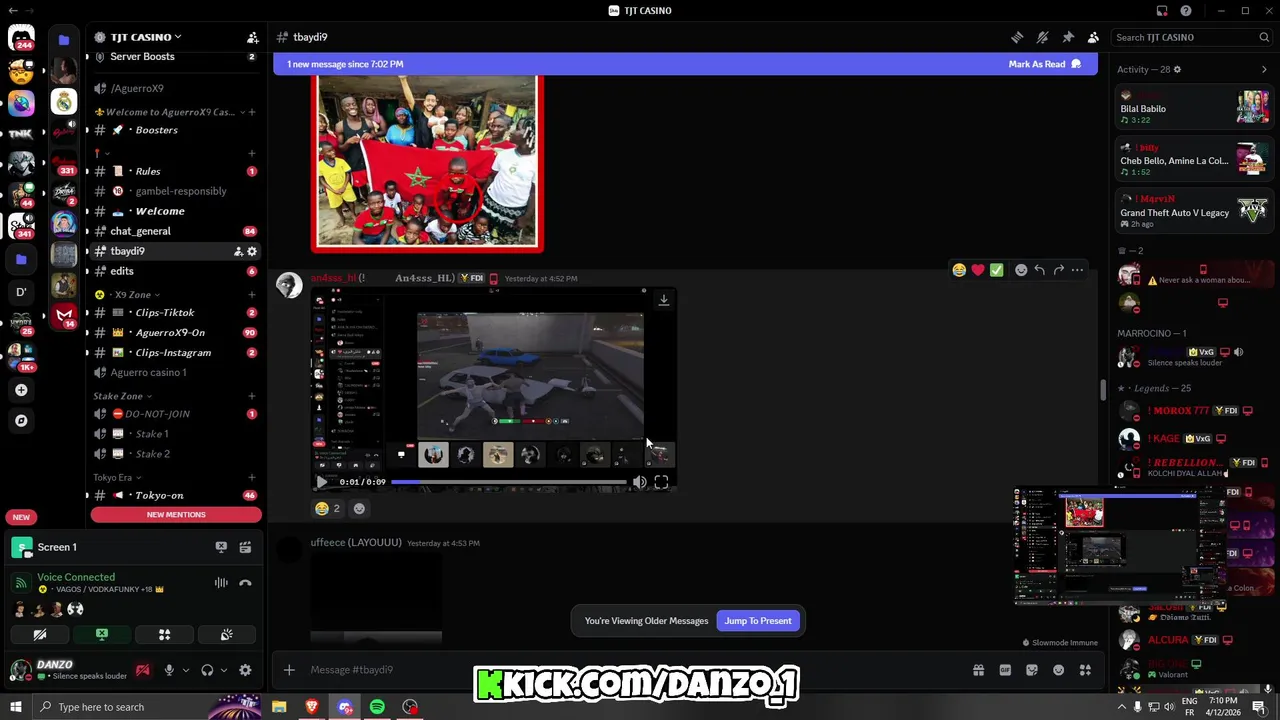Toggle noise suppression waveform icon
Image resolution: width=1280 pixels, height=720 pixels.
click(x=221, y=583)
